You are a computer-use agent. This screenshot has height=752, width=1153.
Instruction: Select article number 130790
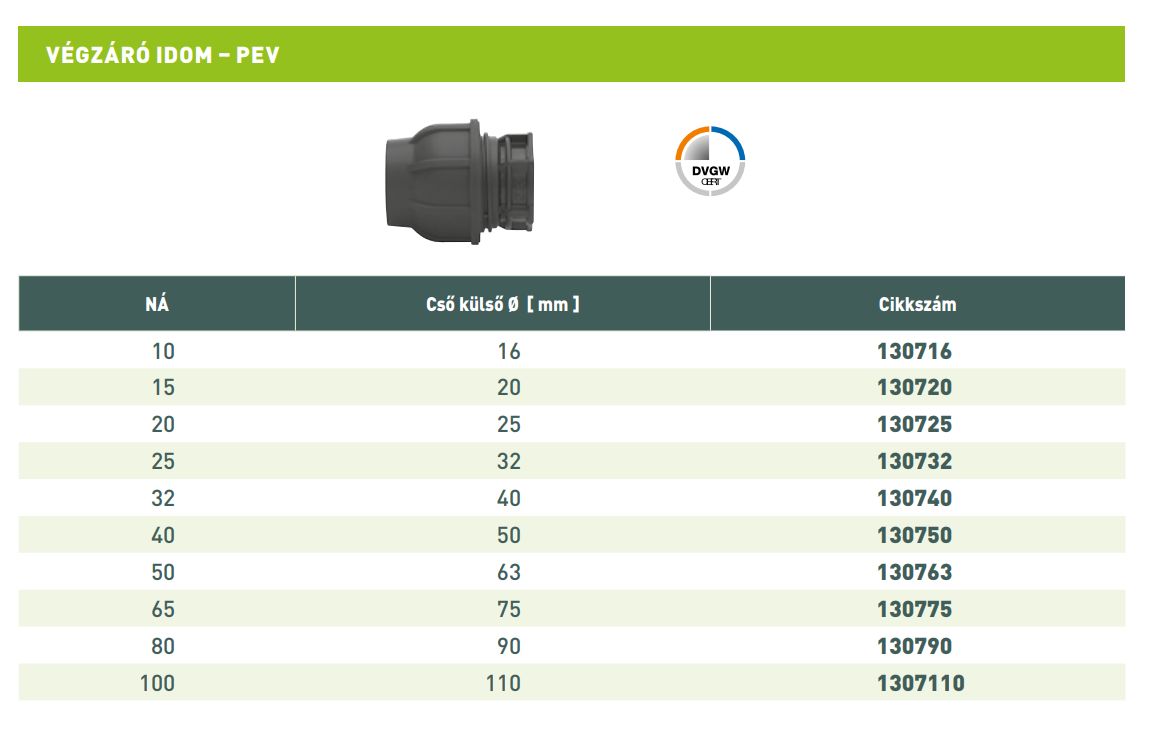pyautogui.click(x=914, y=646)
